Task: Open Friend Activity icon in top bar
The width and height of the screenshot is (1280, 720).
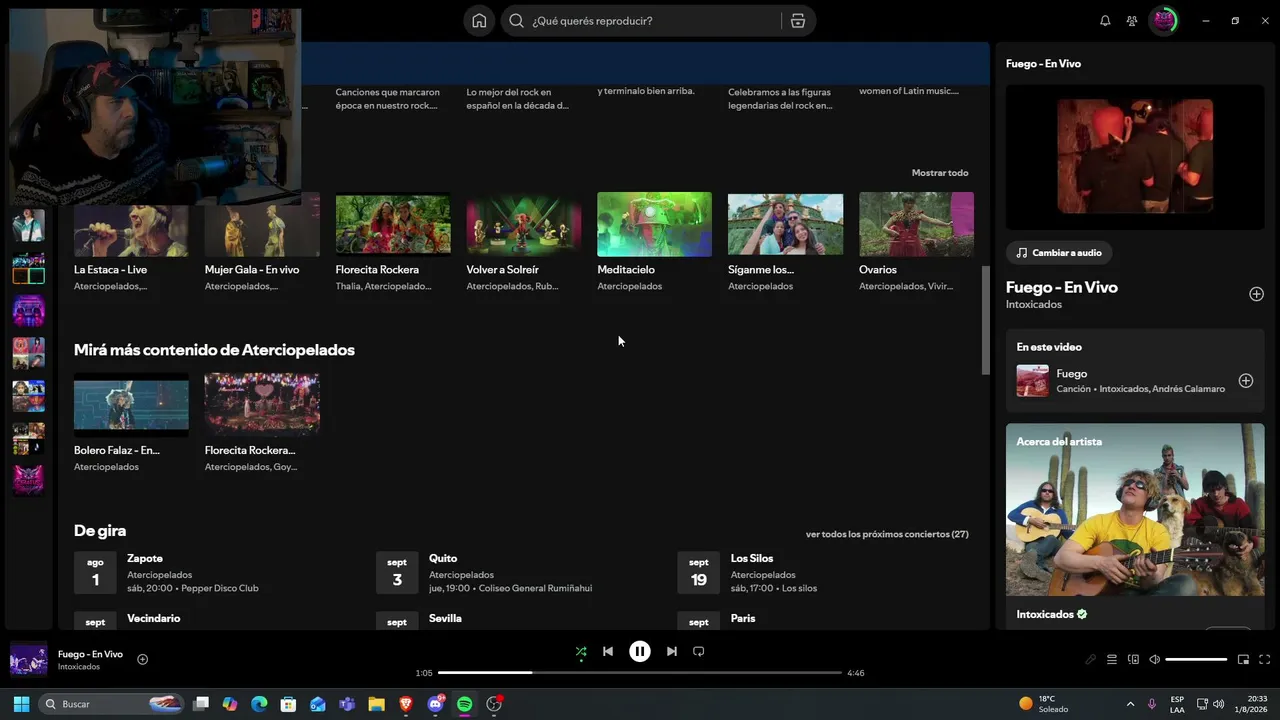Action: coord(1131,21)
